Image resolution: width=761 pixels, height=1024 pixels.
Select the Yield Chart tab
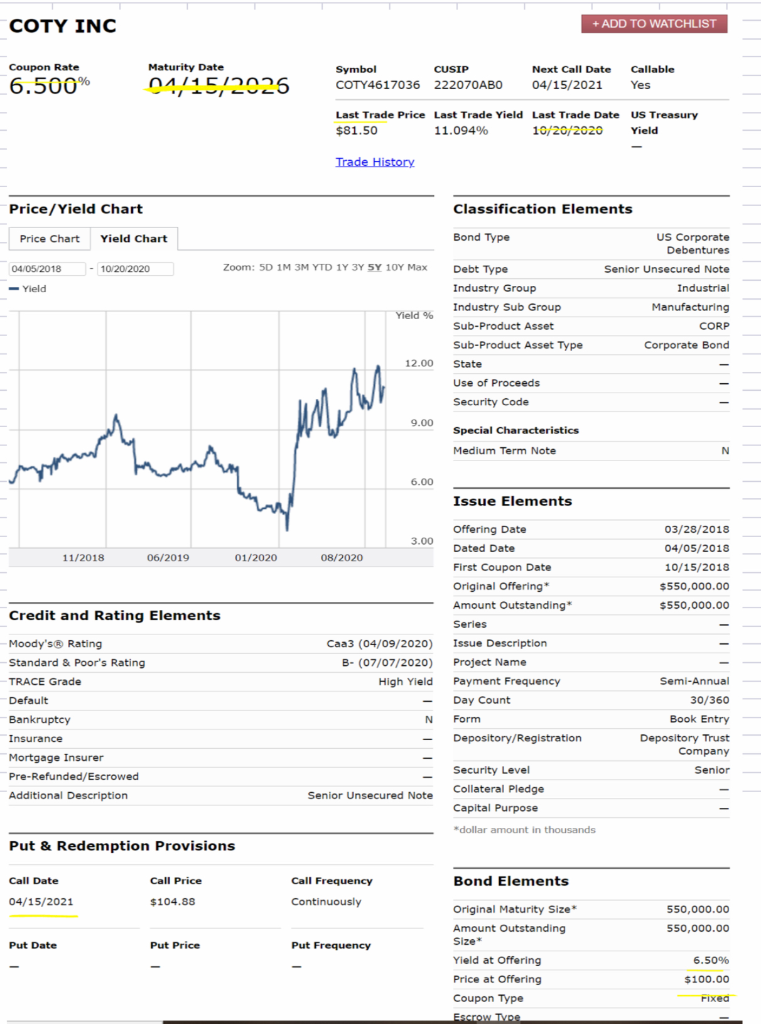click(x=134, y=239)
